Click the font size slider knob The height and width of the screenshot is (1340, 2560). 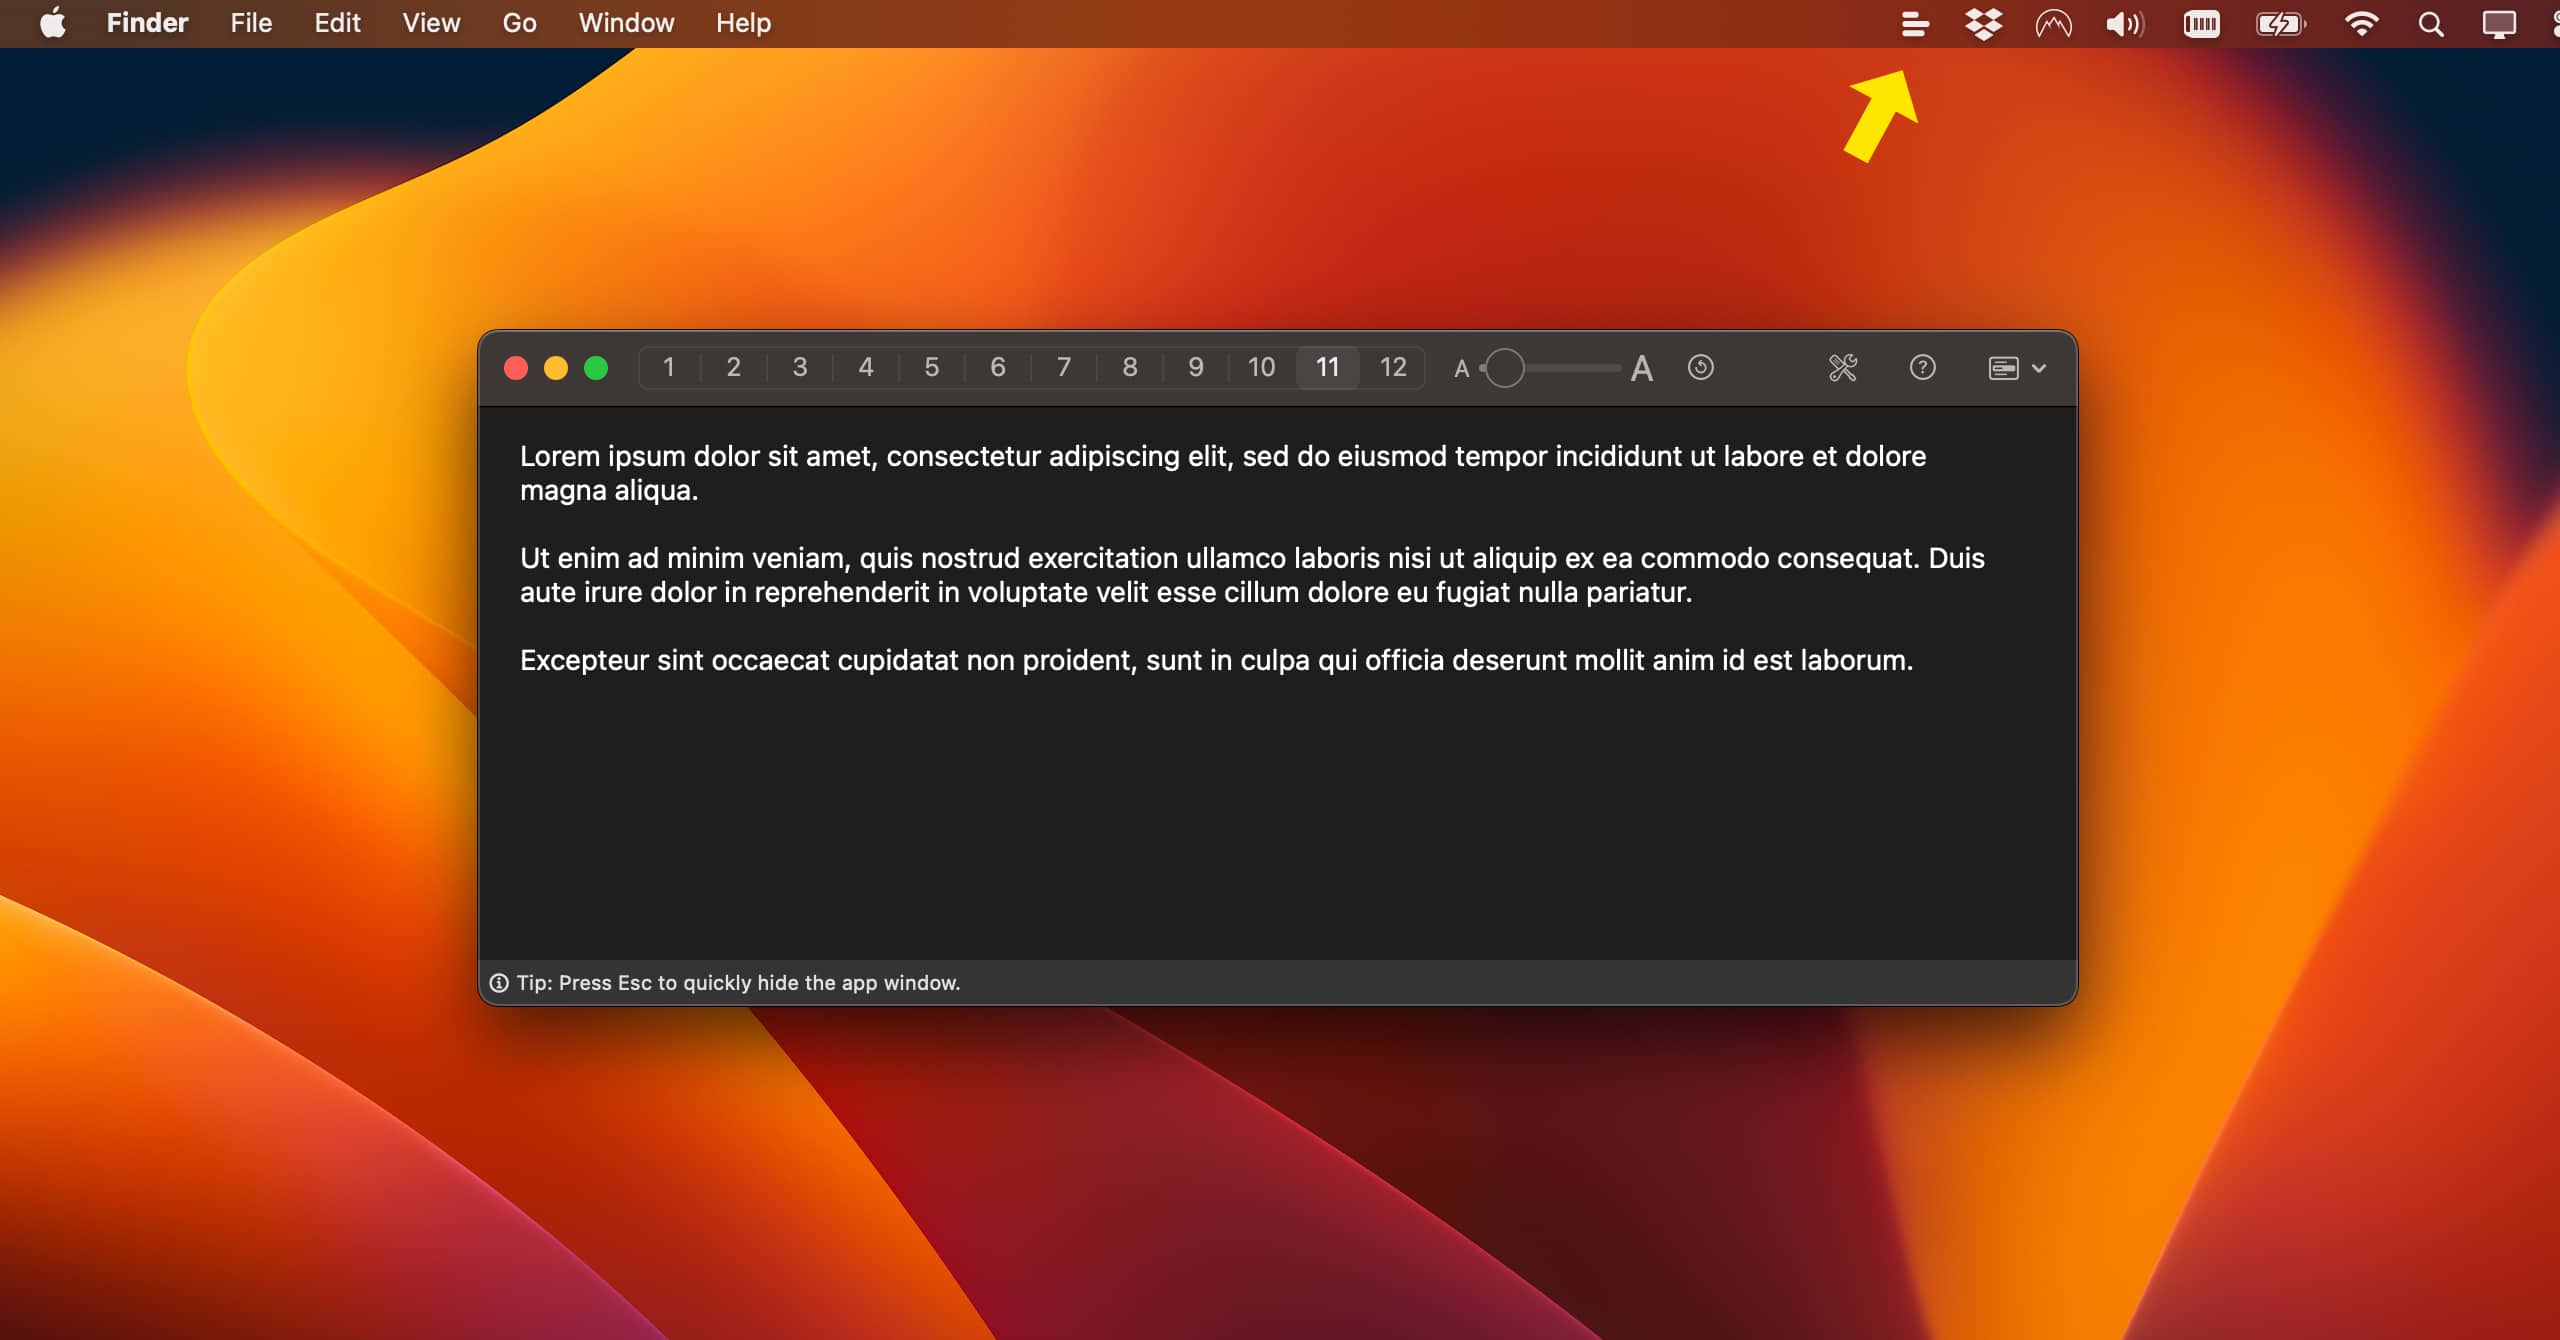(1504, 368)
